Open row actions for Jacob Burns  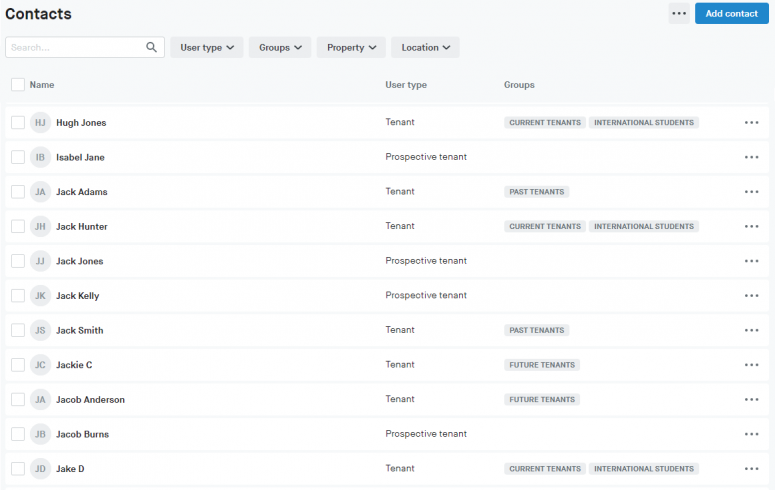click(752, 434)
